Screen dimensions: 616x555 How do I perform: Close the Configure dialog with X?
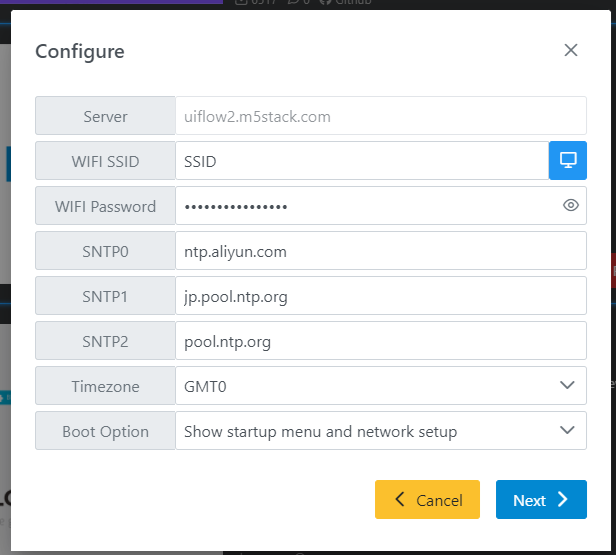571,50
